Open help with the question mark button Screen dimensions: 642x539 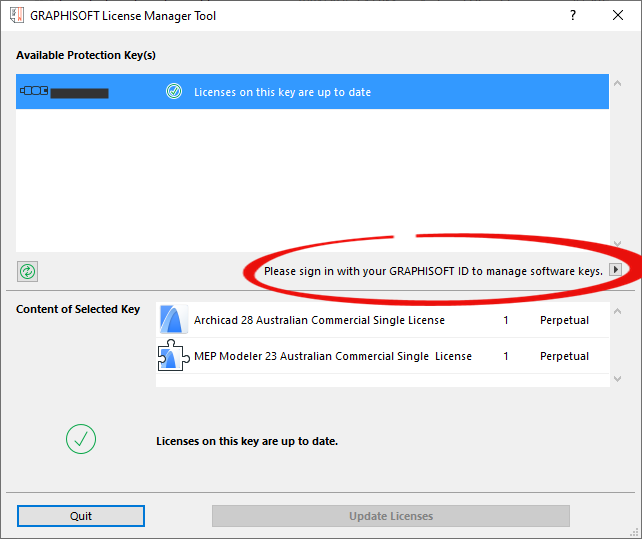coord(573,16)
